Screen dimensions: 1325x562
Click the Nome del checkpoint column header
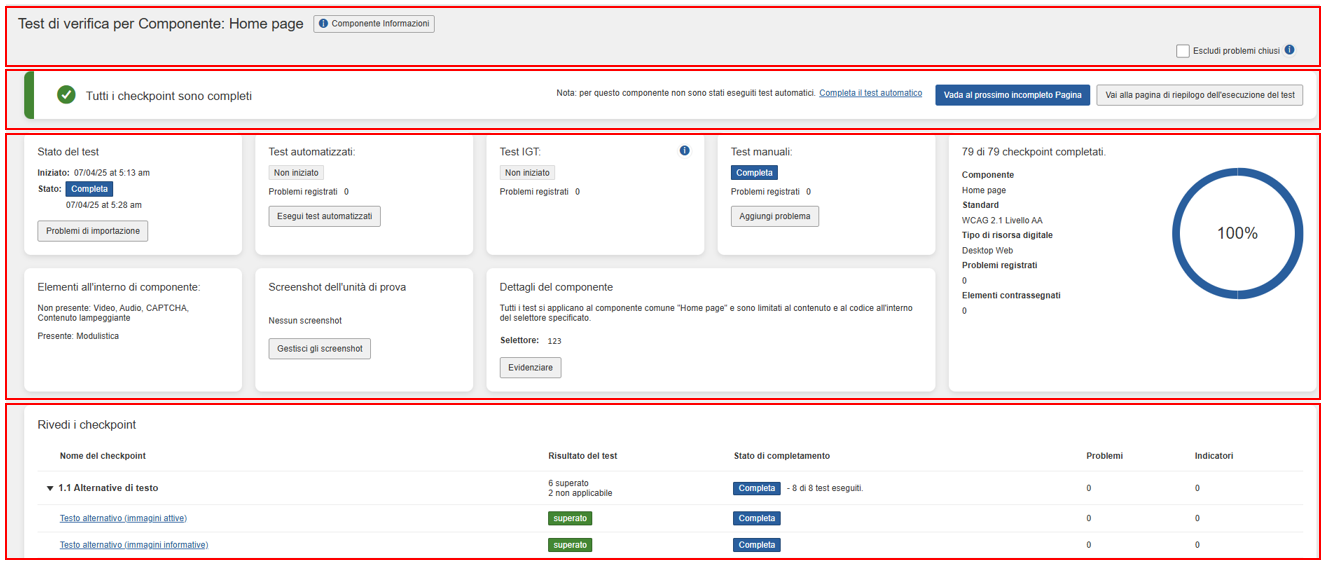(x=102, y=456)
